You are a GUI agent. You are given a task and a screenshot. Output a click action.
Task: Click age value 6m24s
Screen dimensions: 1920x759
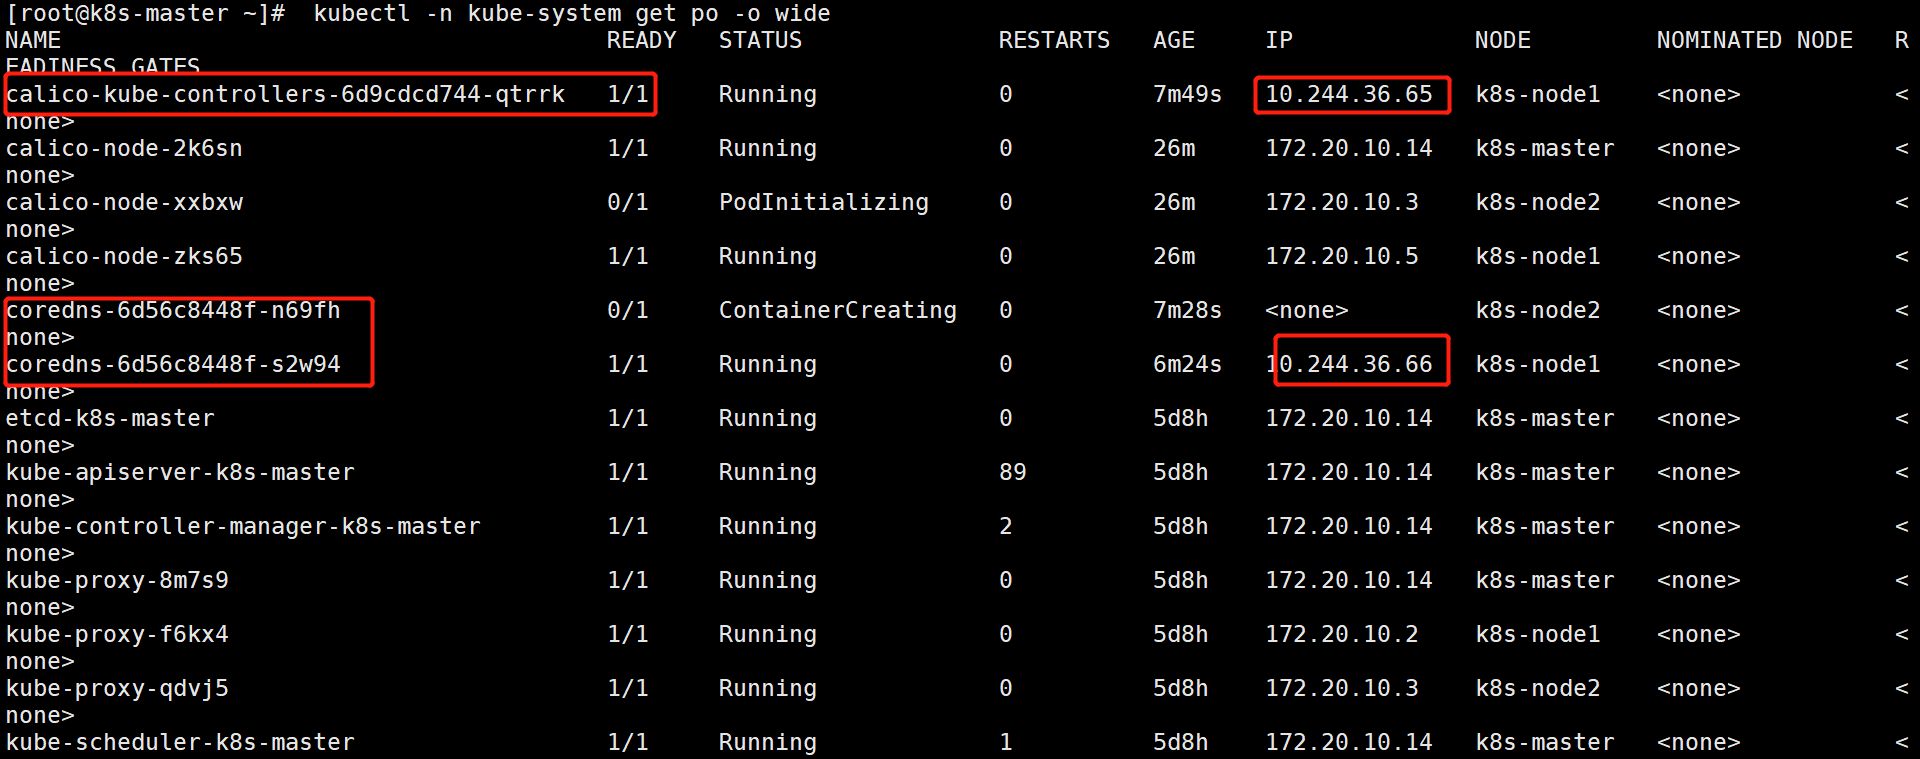tap(1187, 364)
